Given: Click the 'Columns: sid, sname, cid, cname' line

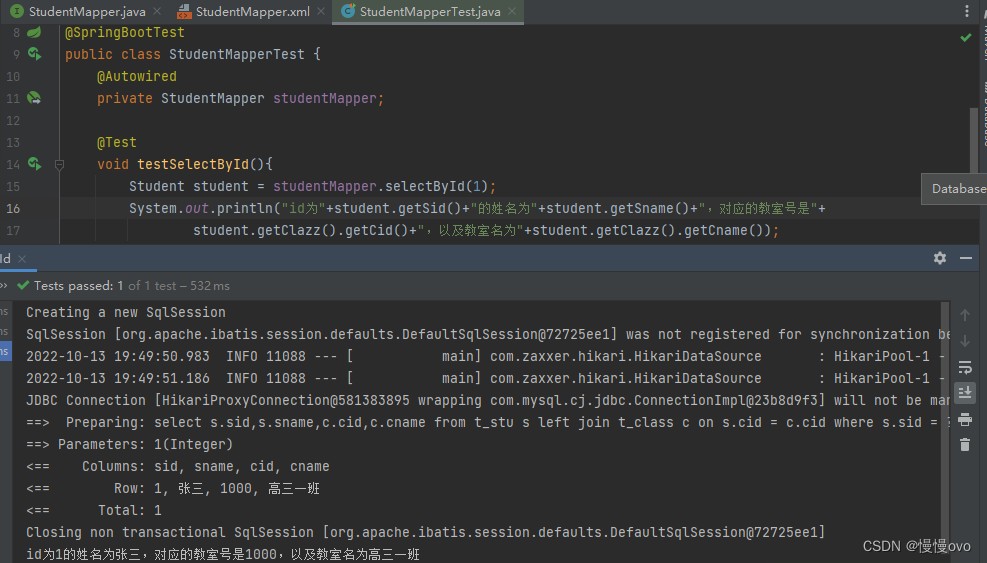Looking at the screenshot, I should coord(178,467).
